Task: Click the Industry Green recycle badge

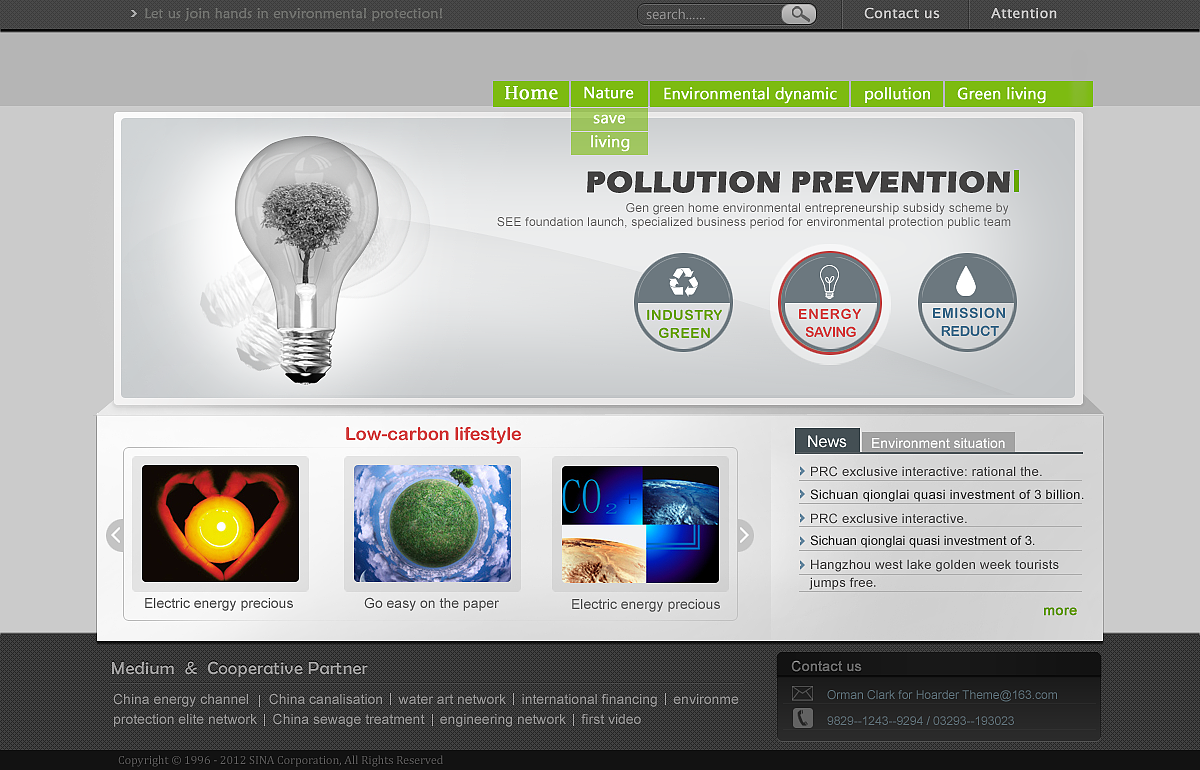Action: (684, 302)
